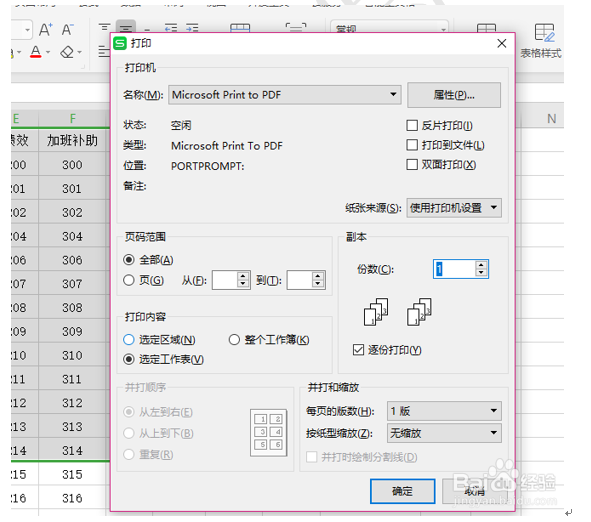
Task: Click the From page input field
Action: (x=225, y=280)
